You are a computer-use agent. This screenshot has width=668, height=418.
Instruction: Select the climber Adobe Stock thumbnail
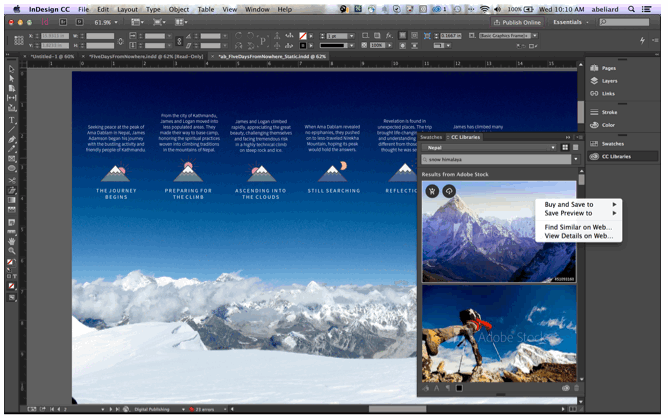pyautogui.click(x=499, y=334)
